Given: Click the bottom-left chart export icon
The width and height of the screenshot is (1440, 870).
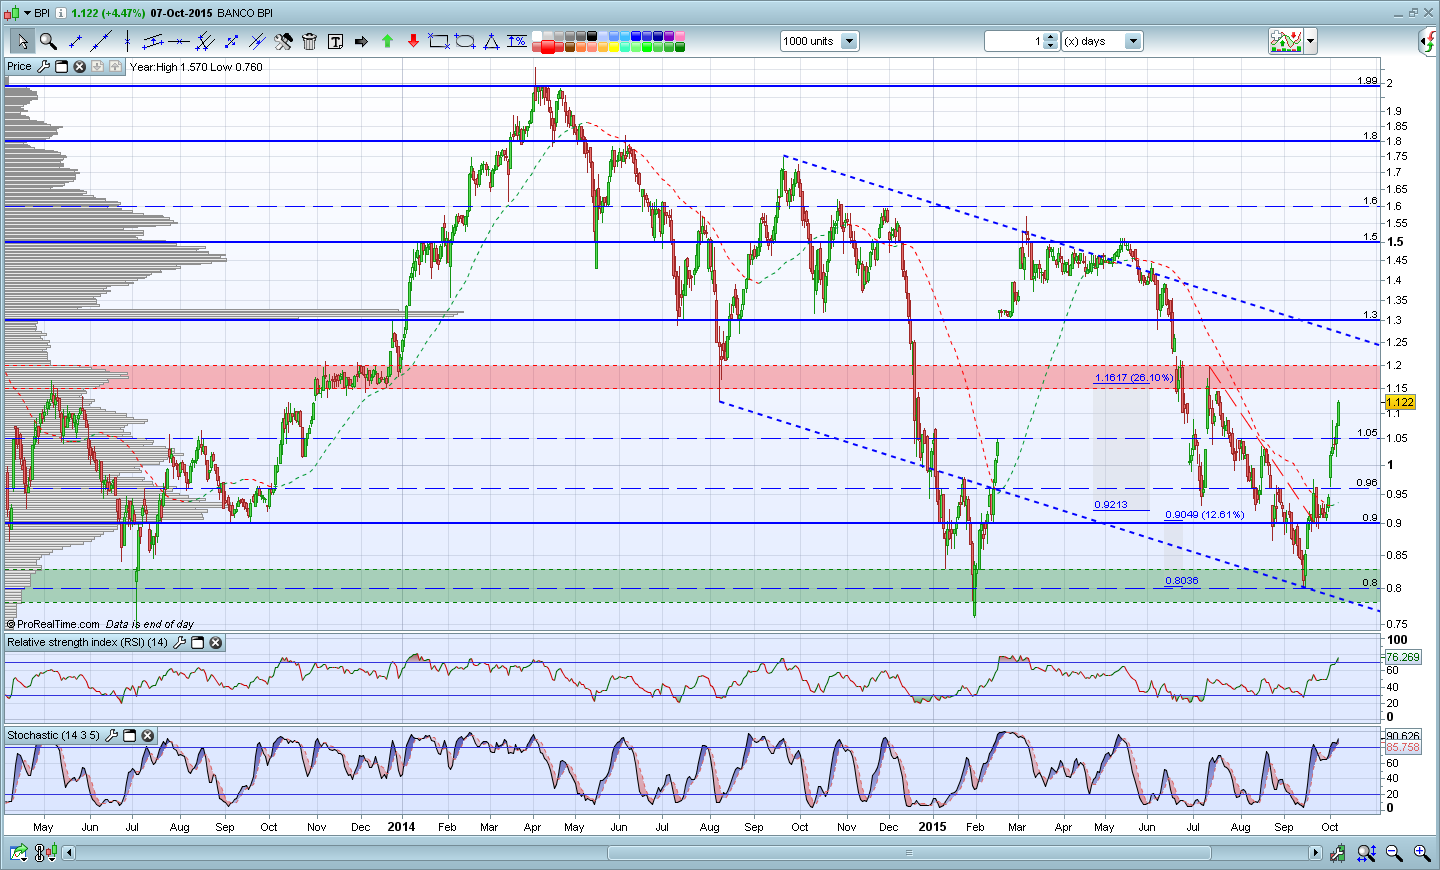Looking at the screenshot, I should (x=18, y=853).
